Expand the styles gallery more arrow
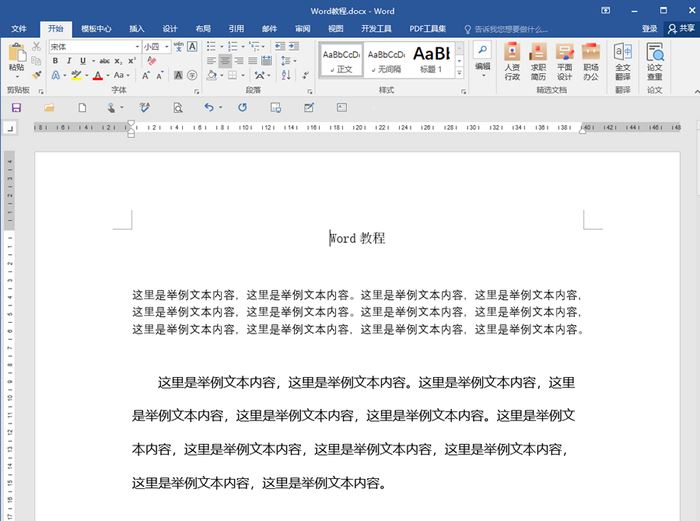The height and width of the screenshot is (521, 700). pos(459,73)
